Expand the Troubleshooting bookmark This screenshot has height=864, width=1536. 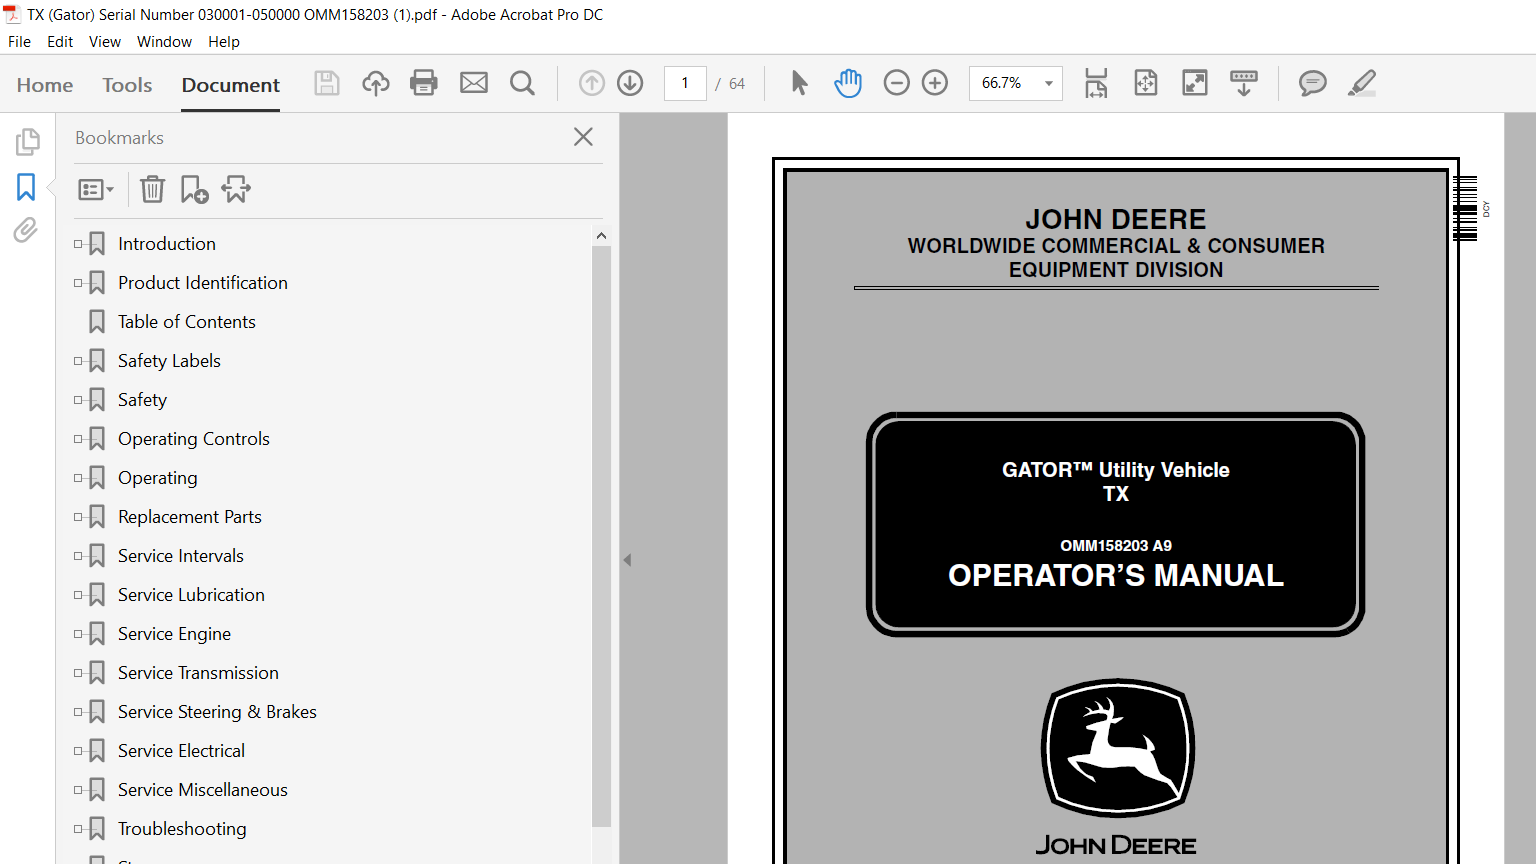click(x=78, y=829)
